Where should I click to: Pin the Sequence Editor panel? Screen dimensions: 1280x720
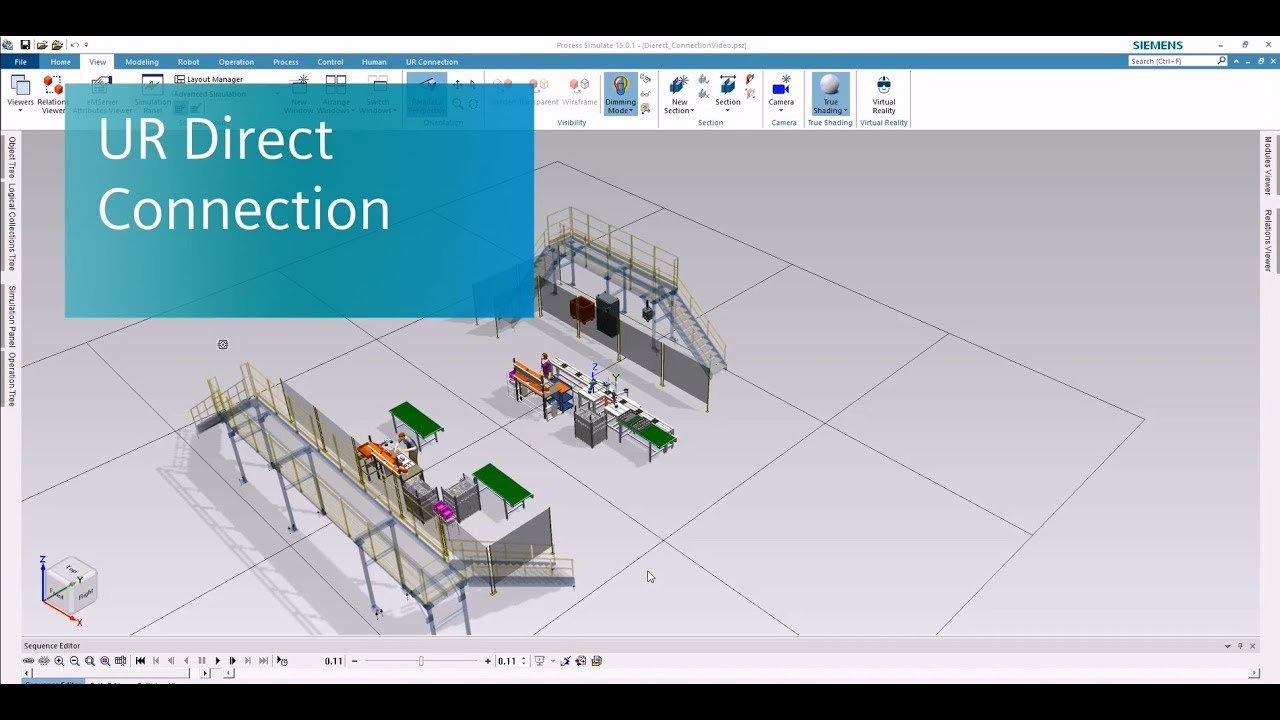(1241, 646)
